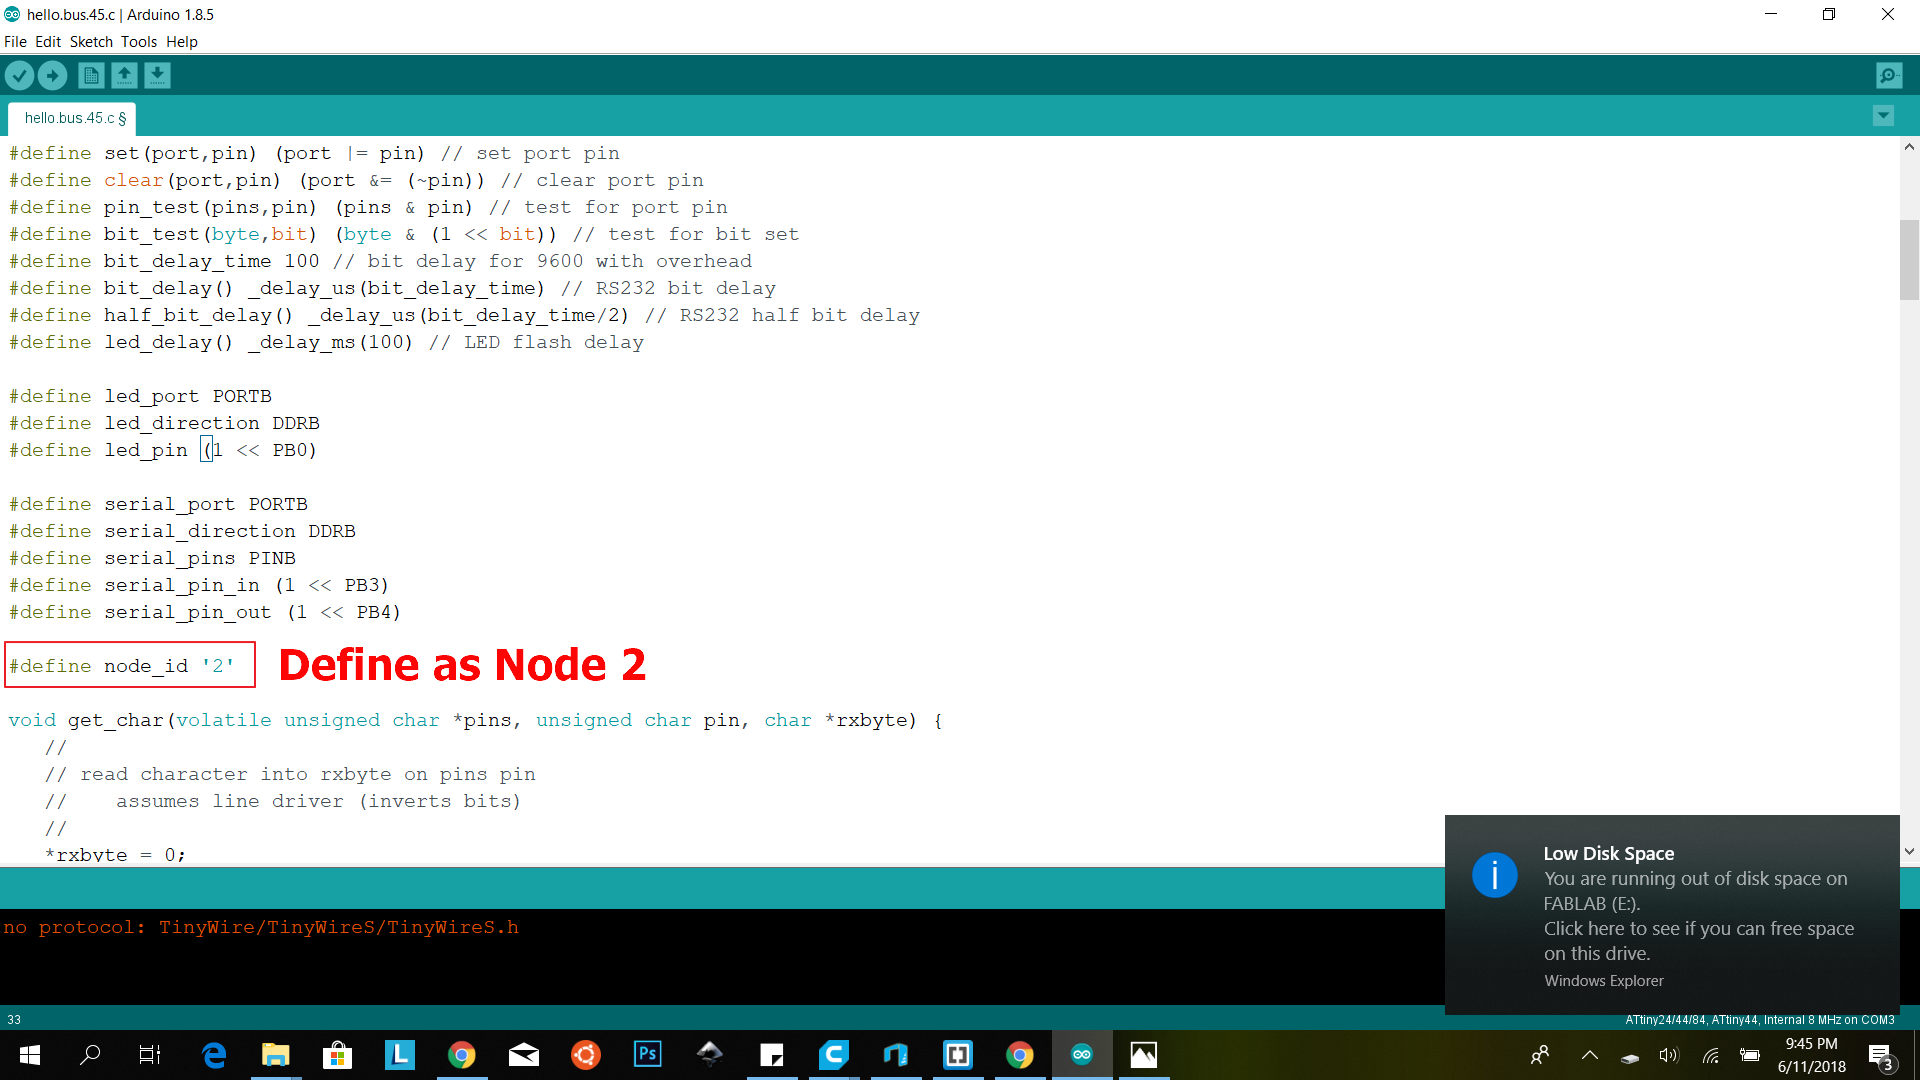Image resolution: width=1920 pixels, height=1080 pixels.
Task: Click the Verify sketch checkmark button
Action: pos(19,75)
